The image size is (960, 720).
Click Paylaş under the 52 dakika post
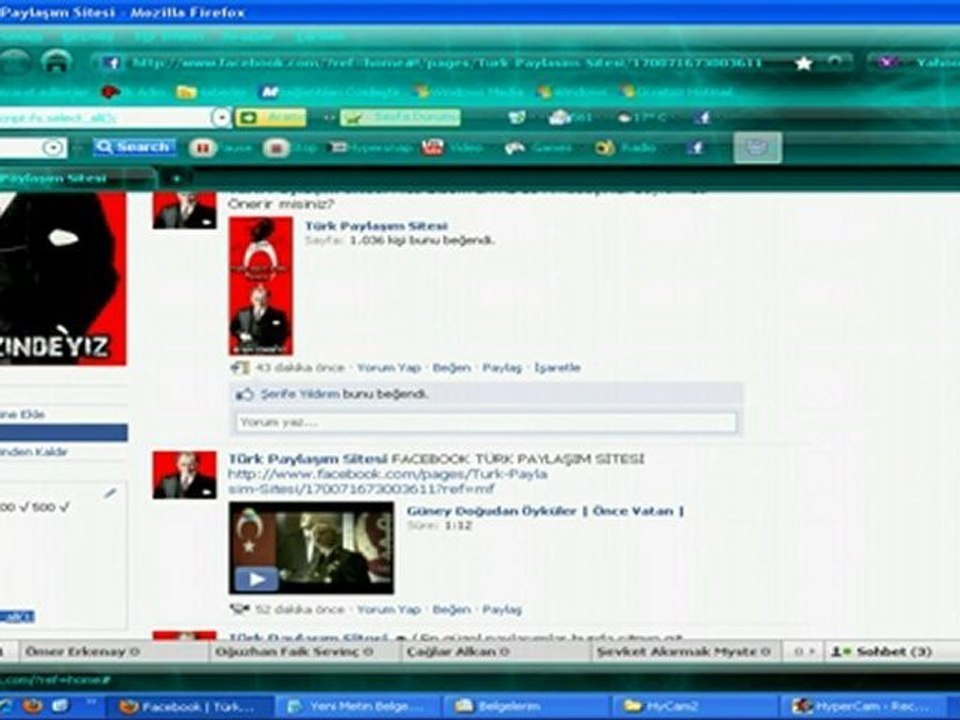(x=502, y=610)
